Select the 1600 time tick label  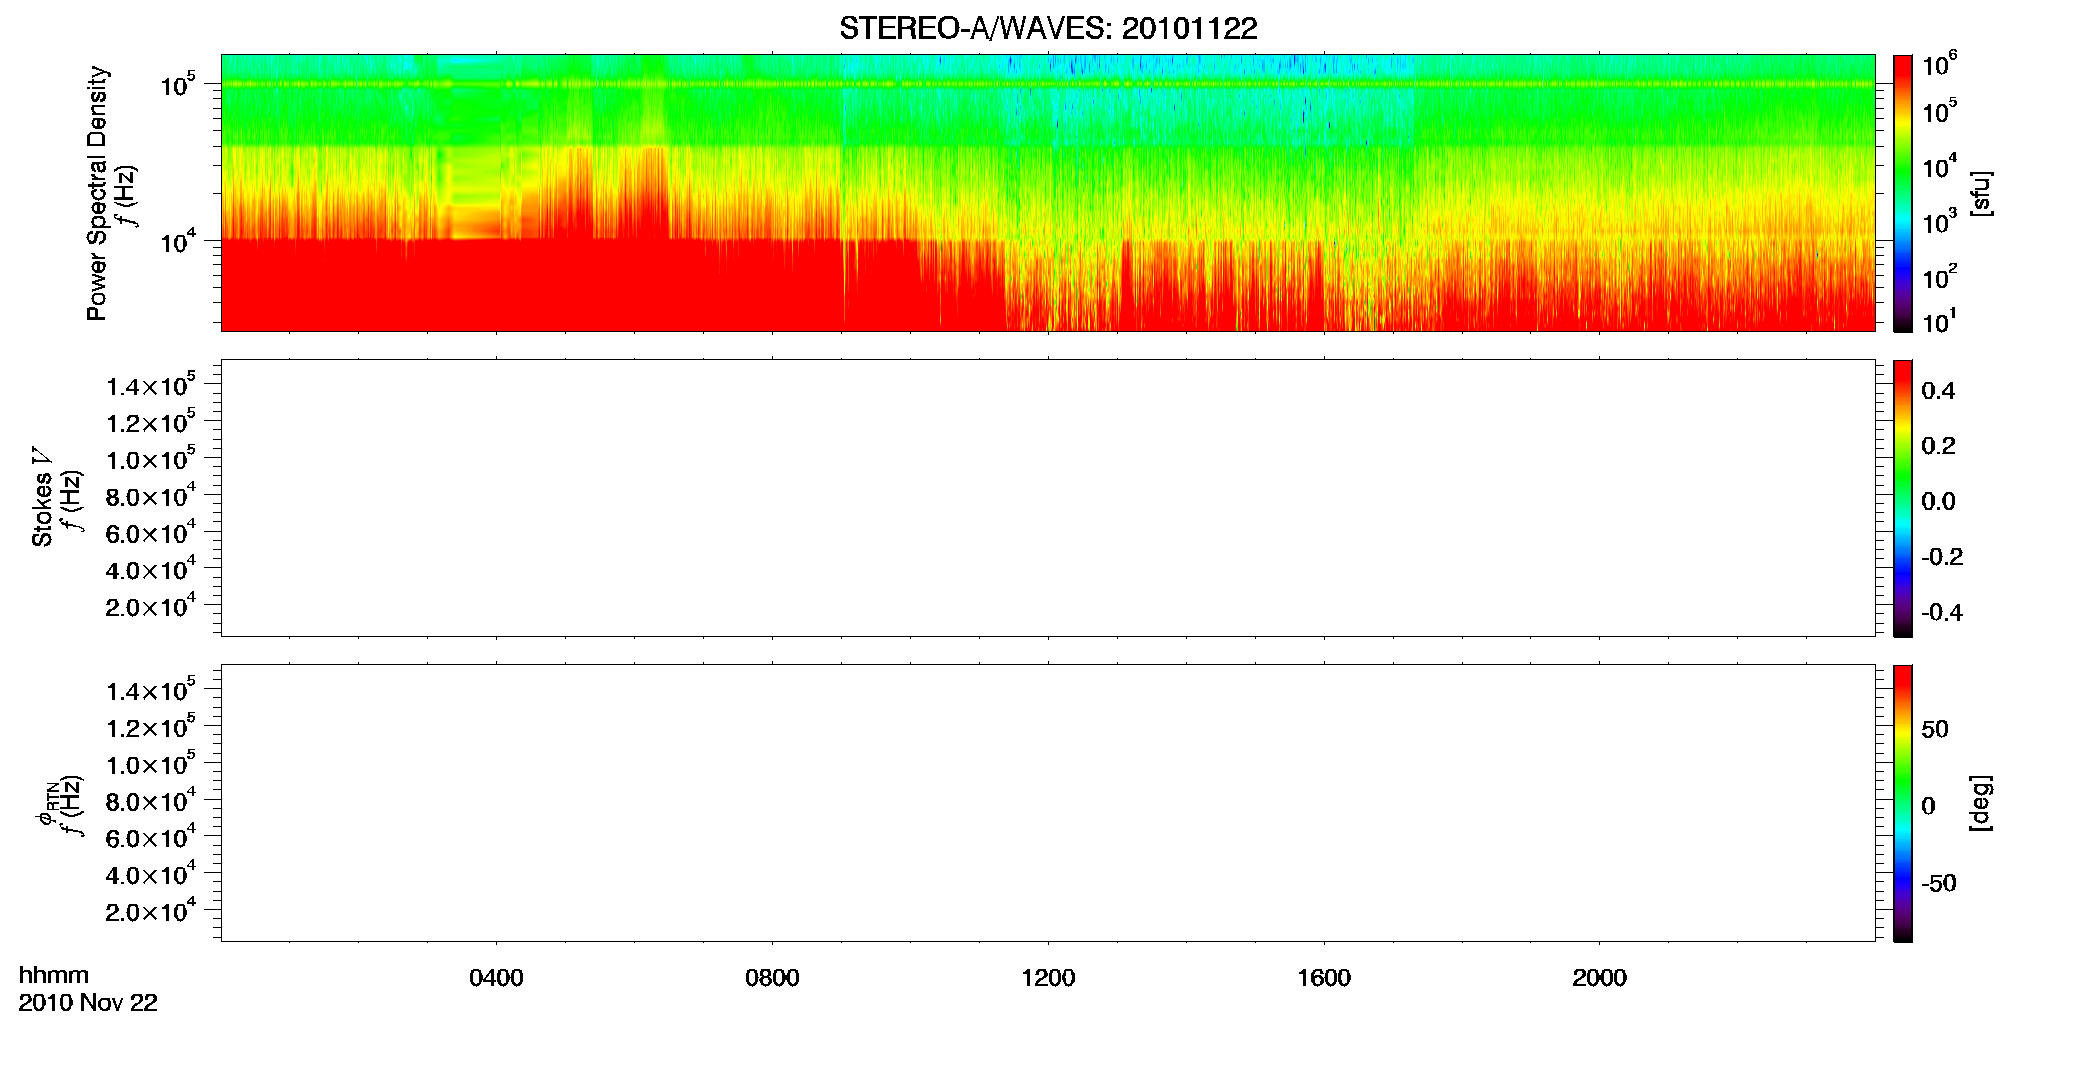[1324, 978]
